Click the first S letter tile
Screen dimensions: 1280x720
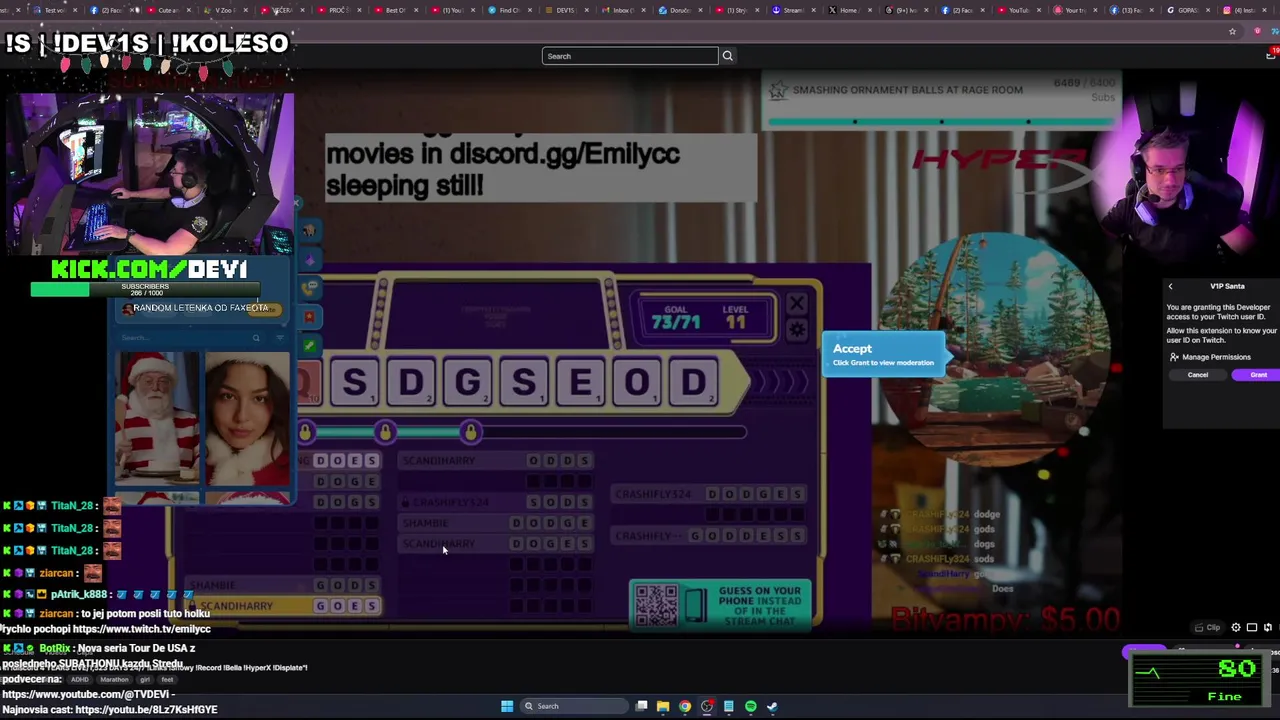[354, 382]
